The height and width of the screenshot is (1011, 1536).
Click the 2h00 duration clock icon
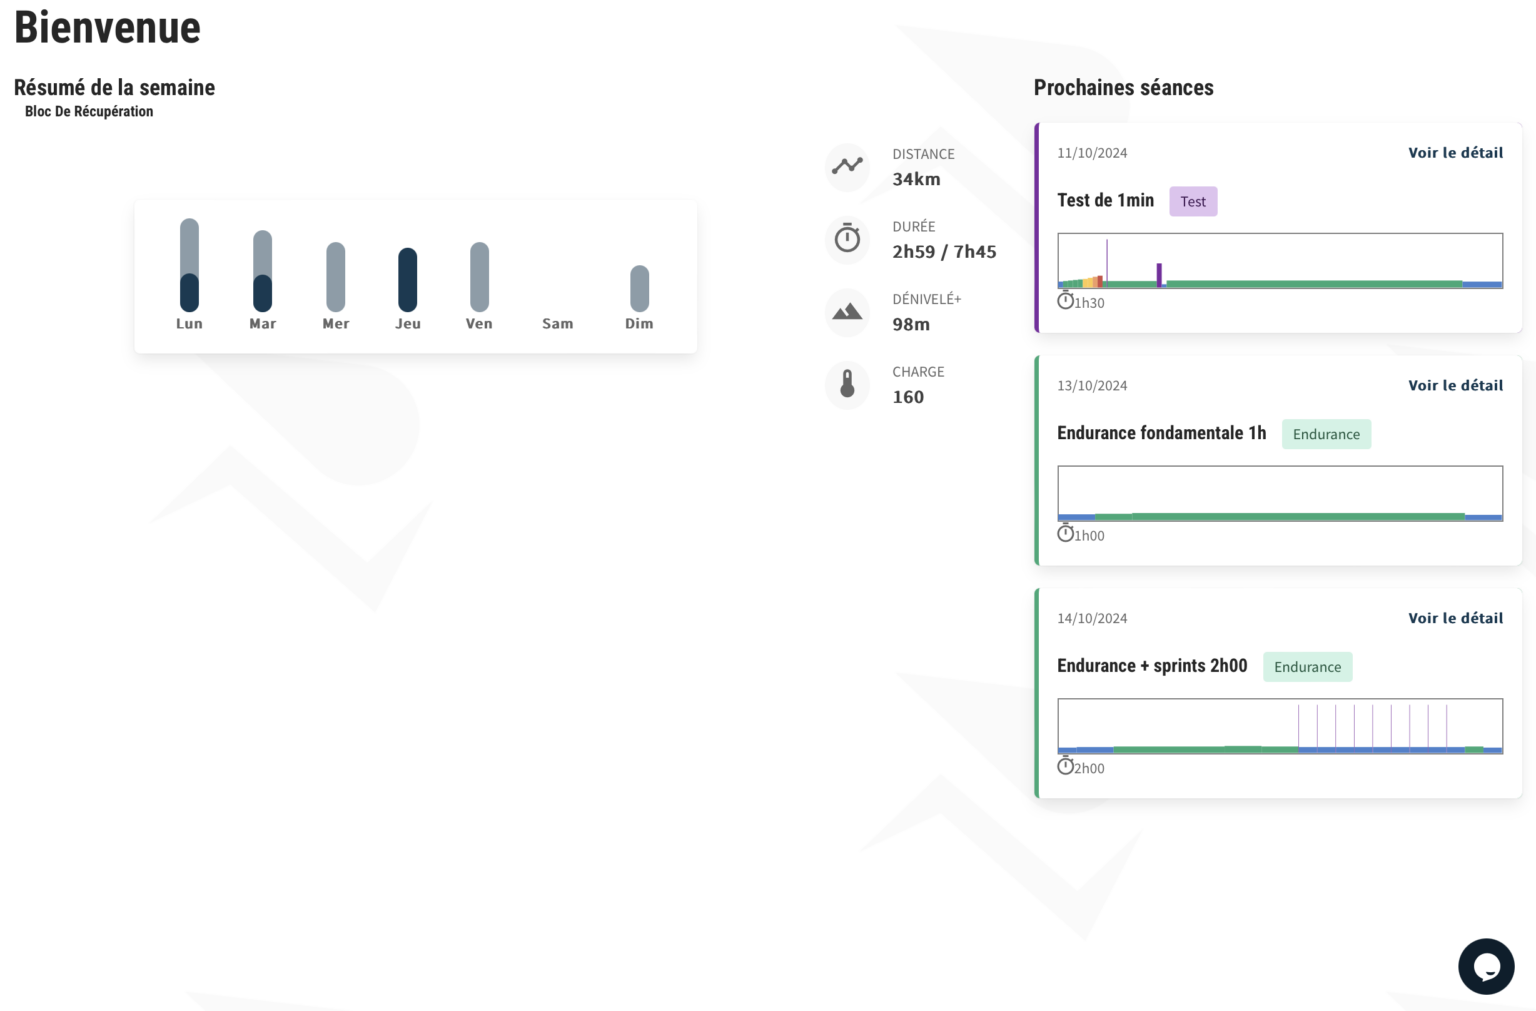pyautogui.click(x=1065, y=767)
